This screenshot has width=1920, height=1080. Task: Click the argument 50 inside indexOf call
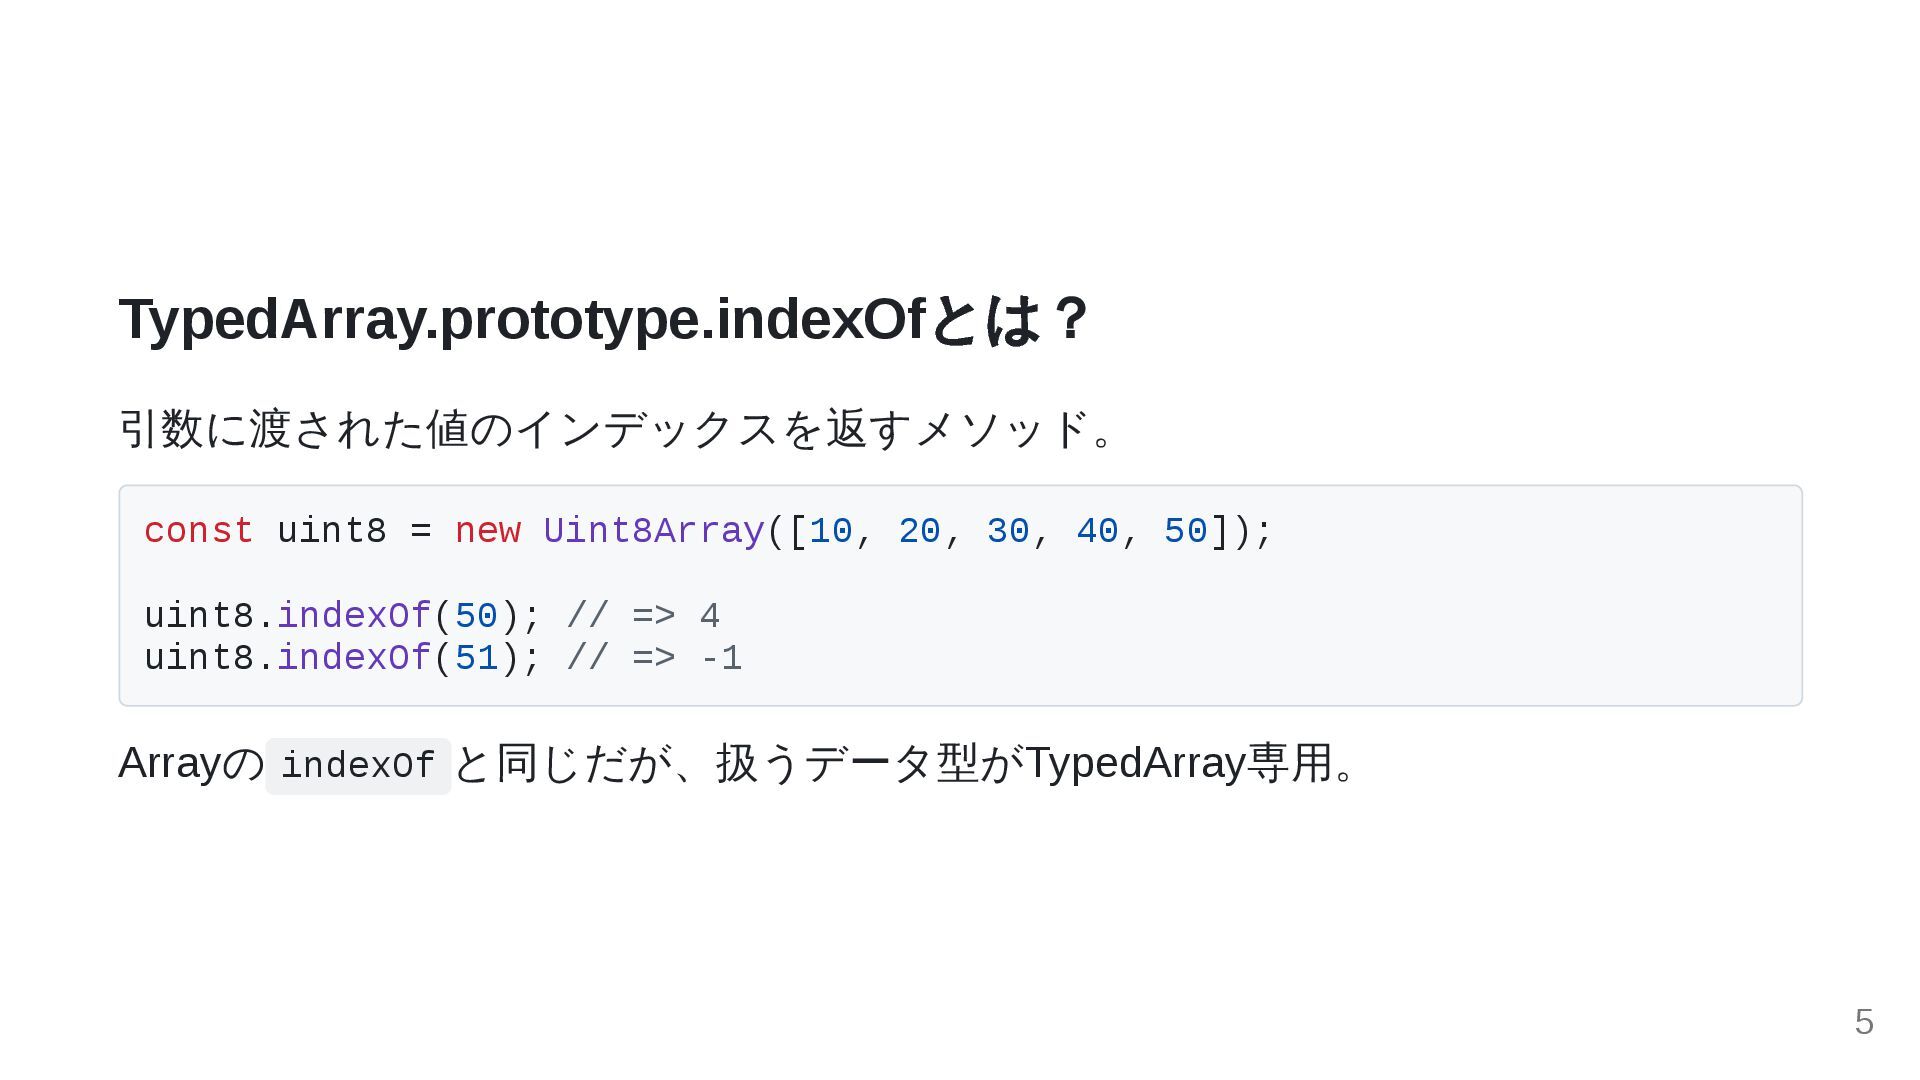tap(476, 616)
